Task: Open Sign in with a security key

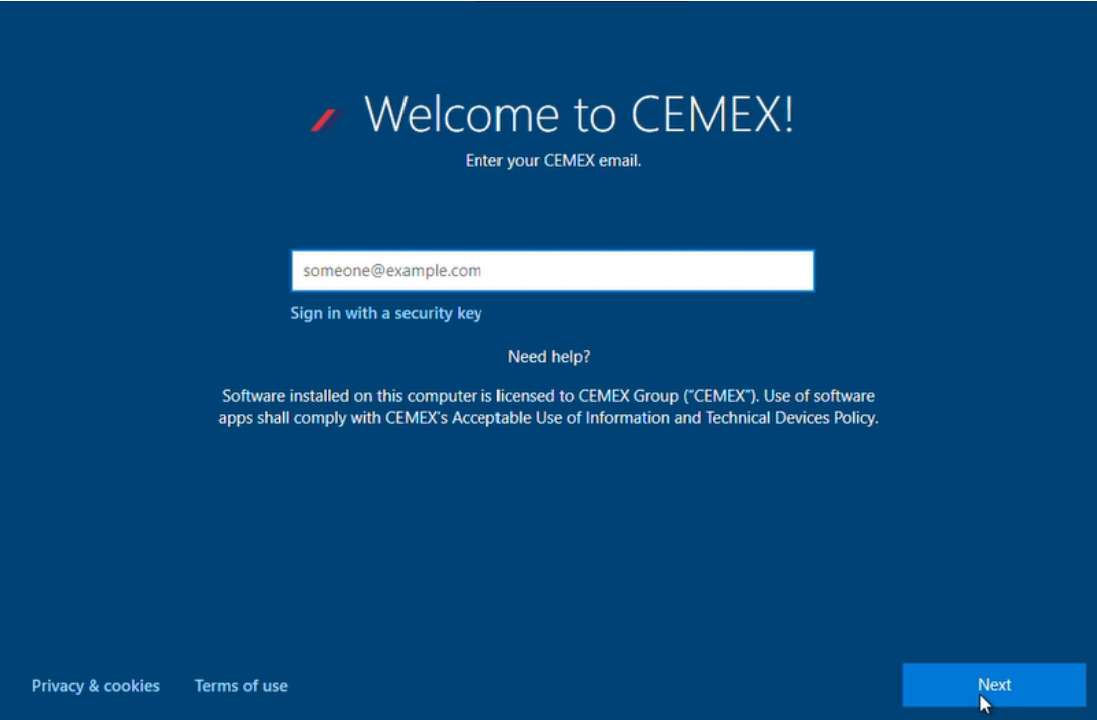Action: 385,313
